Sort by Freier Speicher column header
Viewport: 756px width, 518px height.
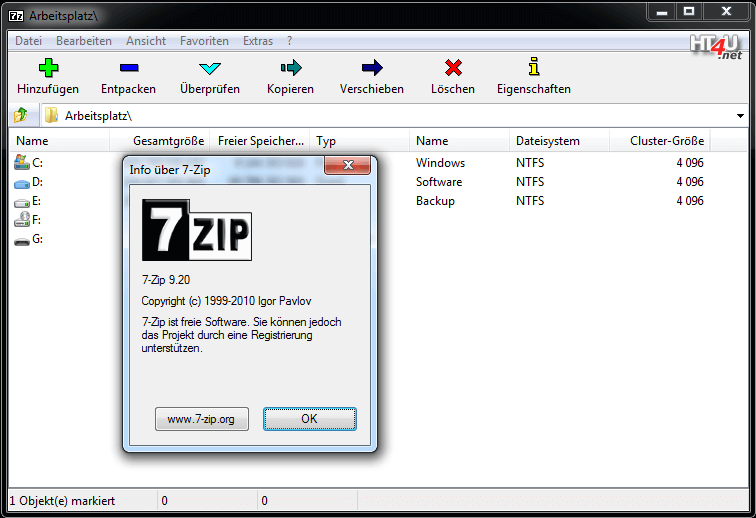click(260, 141)
